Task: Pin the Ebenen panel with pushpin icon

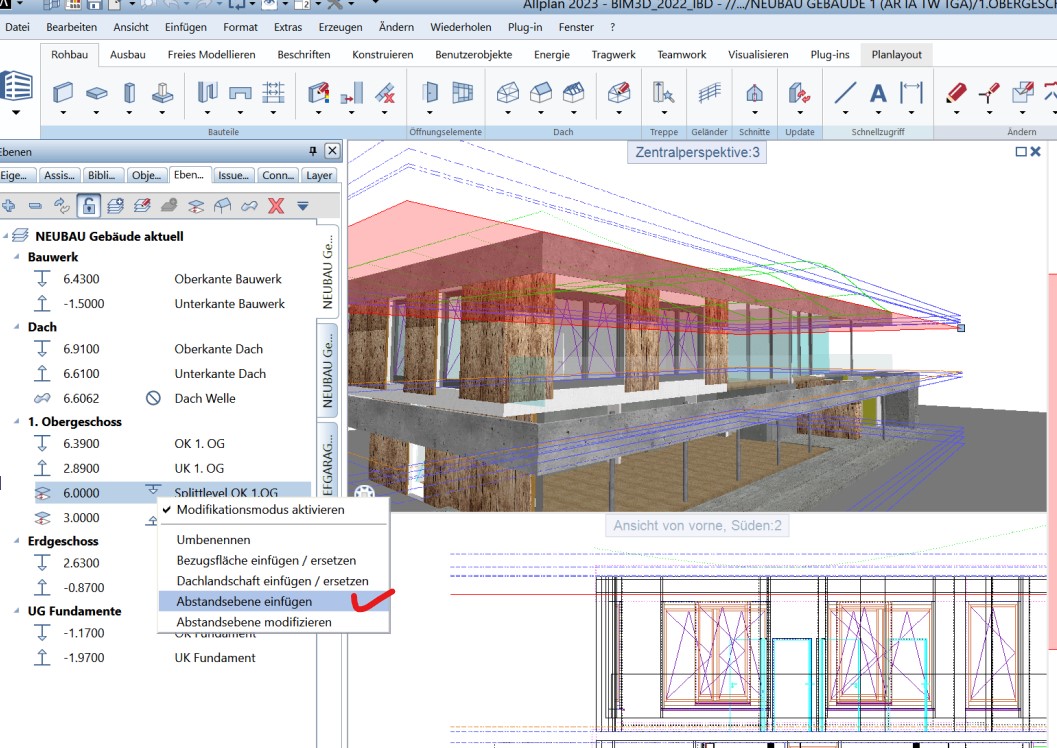Action: click(313, 151)
